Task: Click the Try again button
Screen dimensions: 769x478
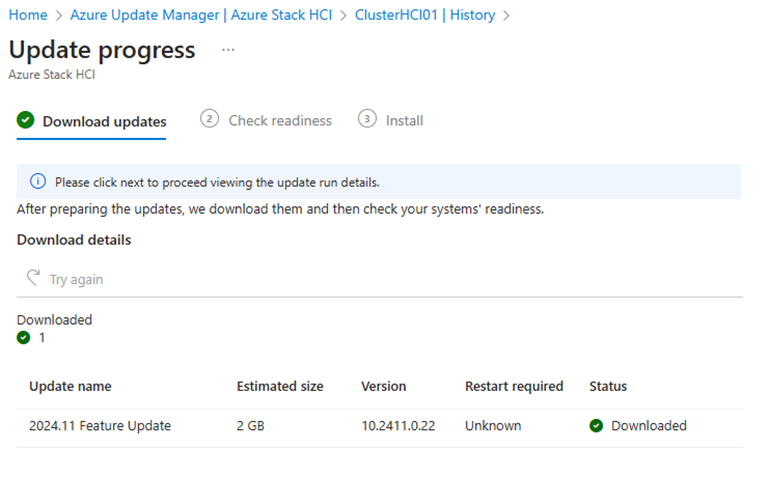Action: (65, 279)
